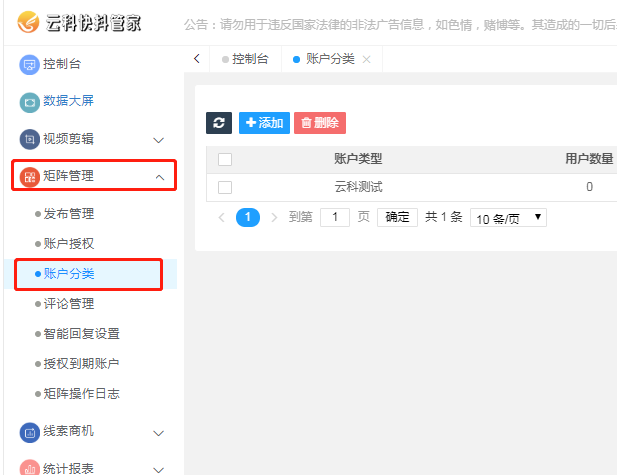Image resolution: width=617 pixels, height=475 pixels.
Task: Toggle the select-all checkbox in table header
Action: [x=225, y=159]
